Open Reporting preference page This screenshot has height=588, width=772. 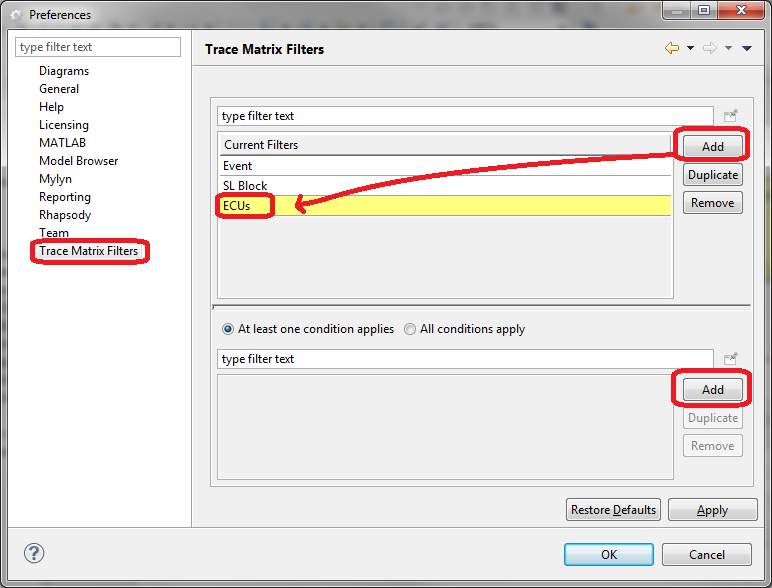pyautogui.click(x=65, y=196)
